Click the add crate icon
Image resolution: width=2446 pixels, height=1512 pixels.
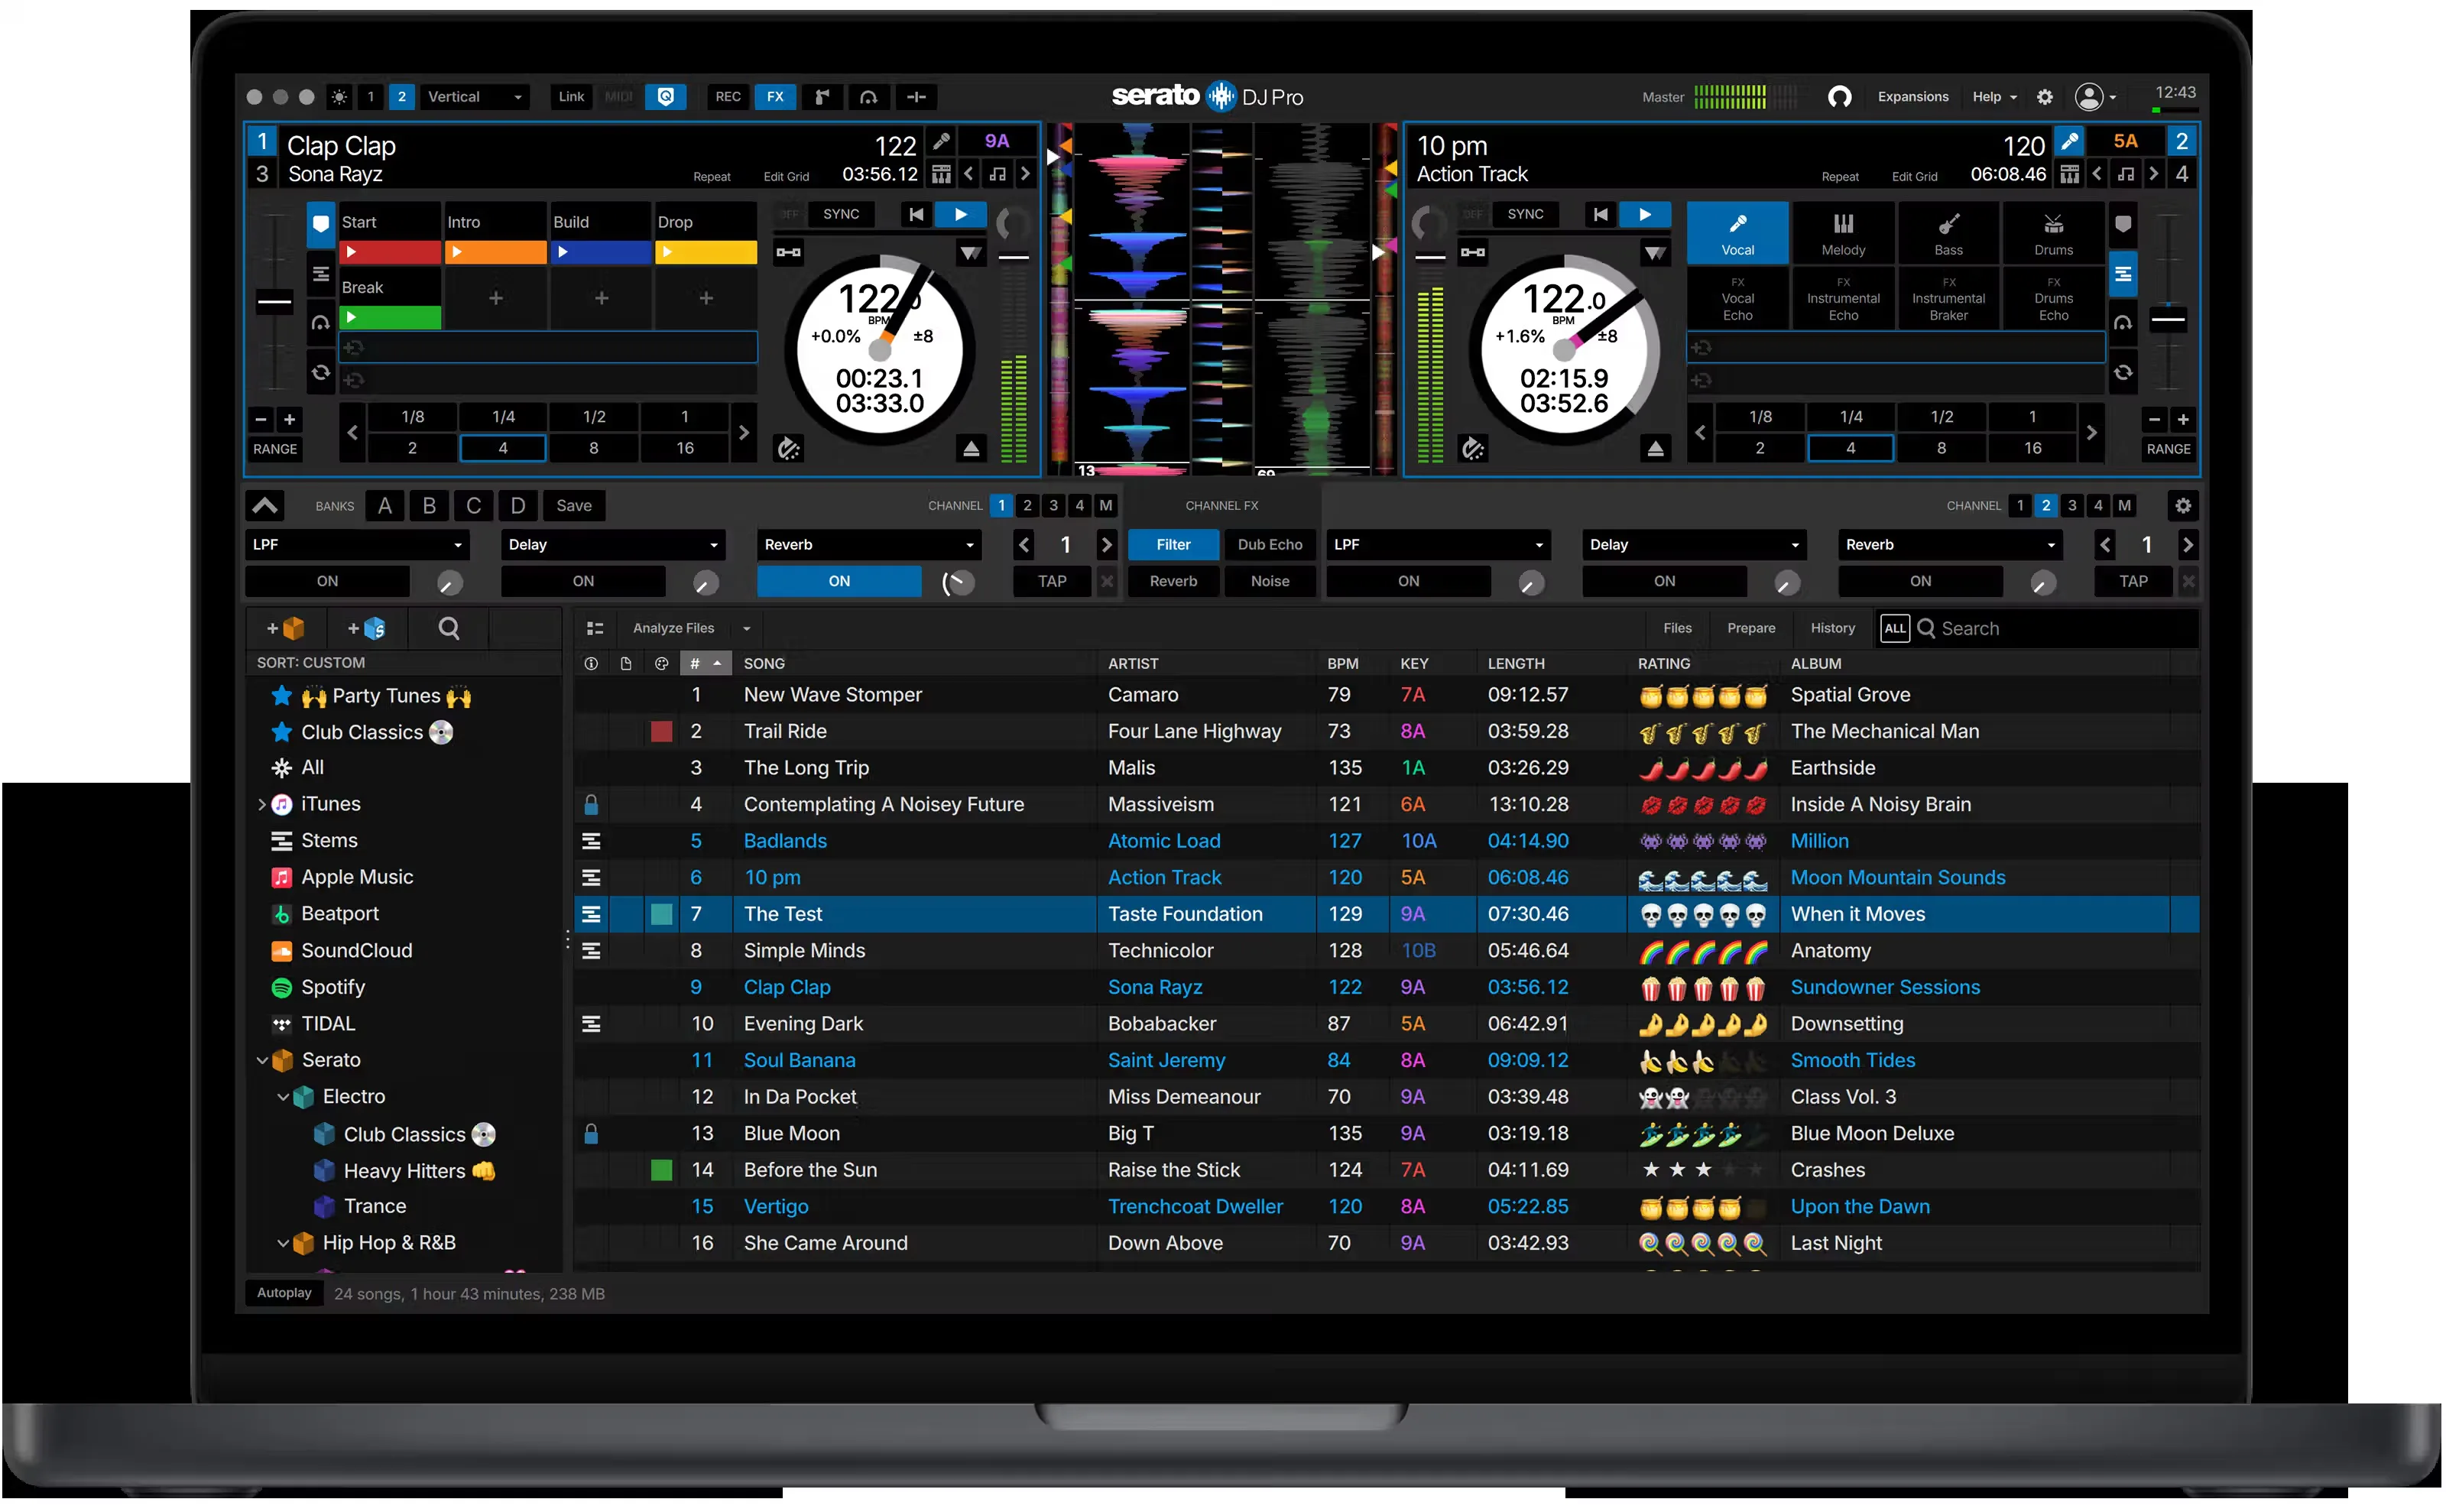285,628
